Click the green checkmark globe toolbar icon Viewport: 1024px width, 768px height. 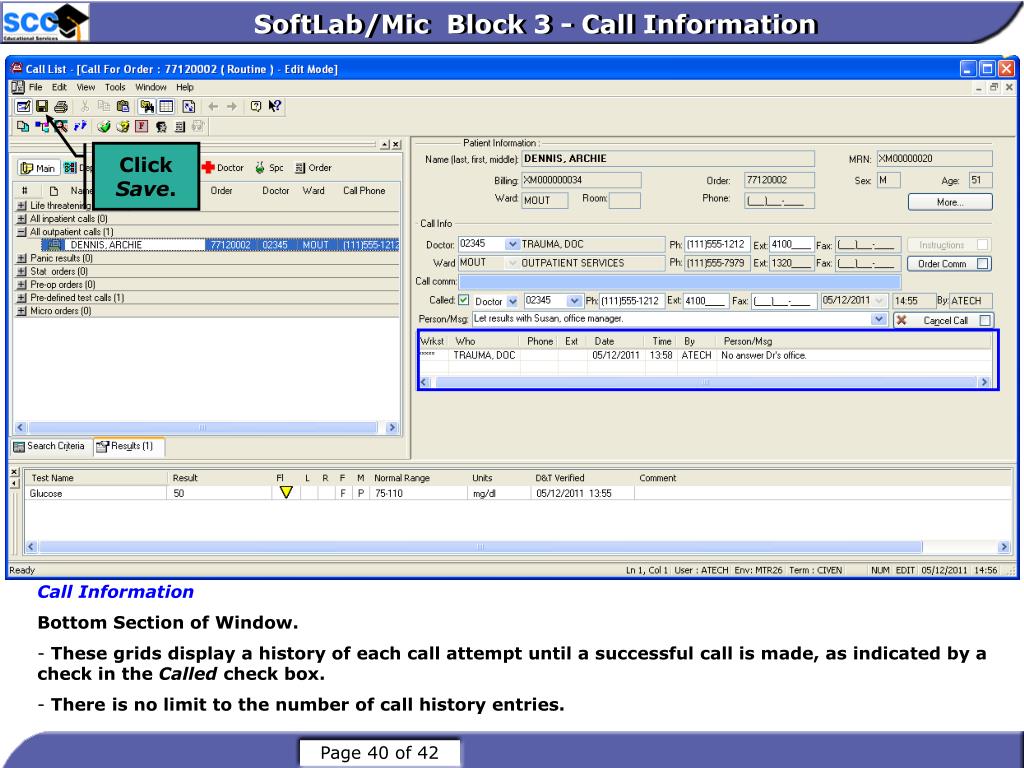(x=103, y=126)
